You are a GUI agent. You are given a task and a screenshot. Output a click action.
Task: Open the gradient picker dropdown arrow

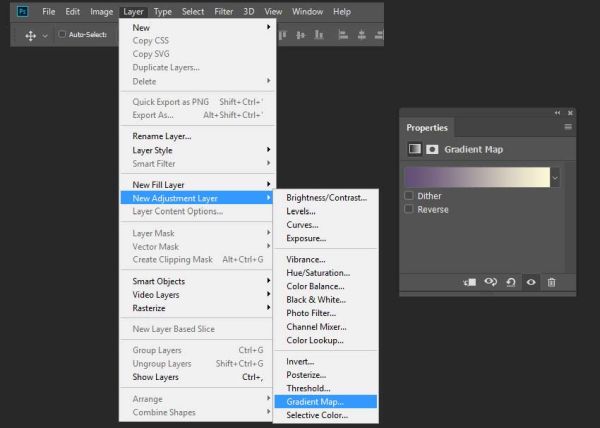(x=555, y=178)
